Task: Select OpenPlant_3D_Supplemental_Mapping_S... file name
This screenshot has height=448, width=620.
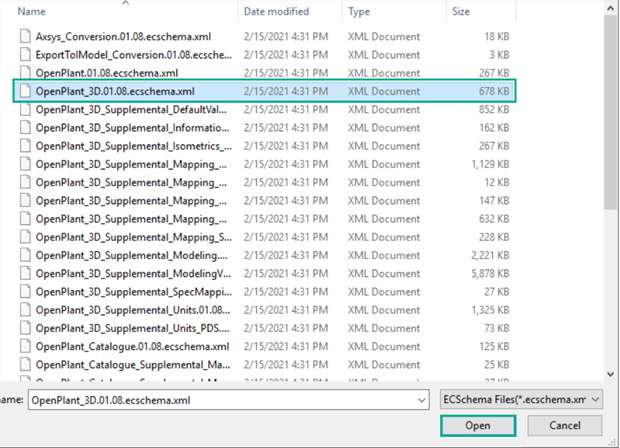Action: [134, 237]
